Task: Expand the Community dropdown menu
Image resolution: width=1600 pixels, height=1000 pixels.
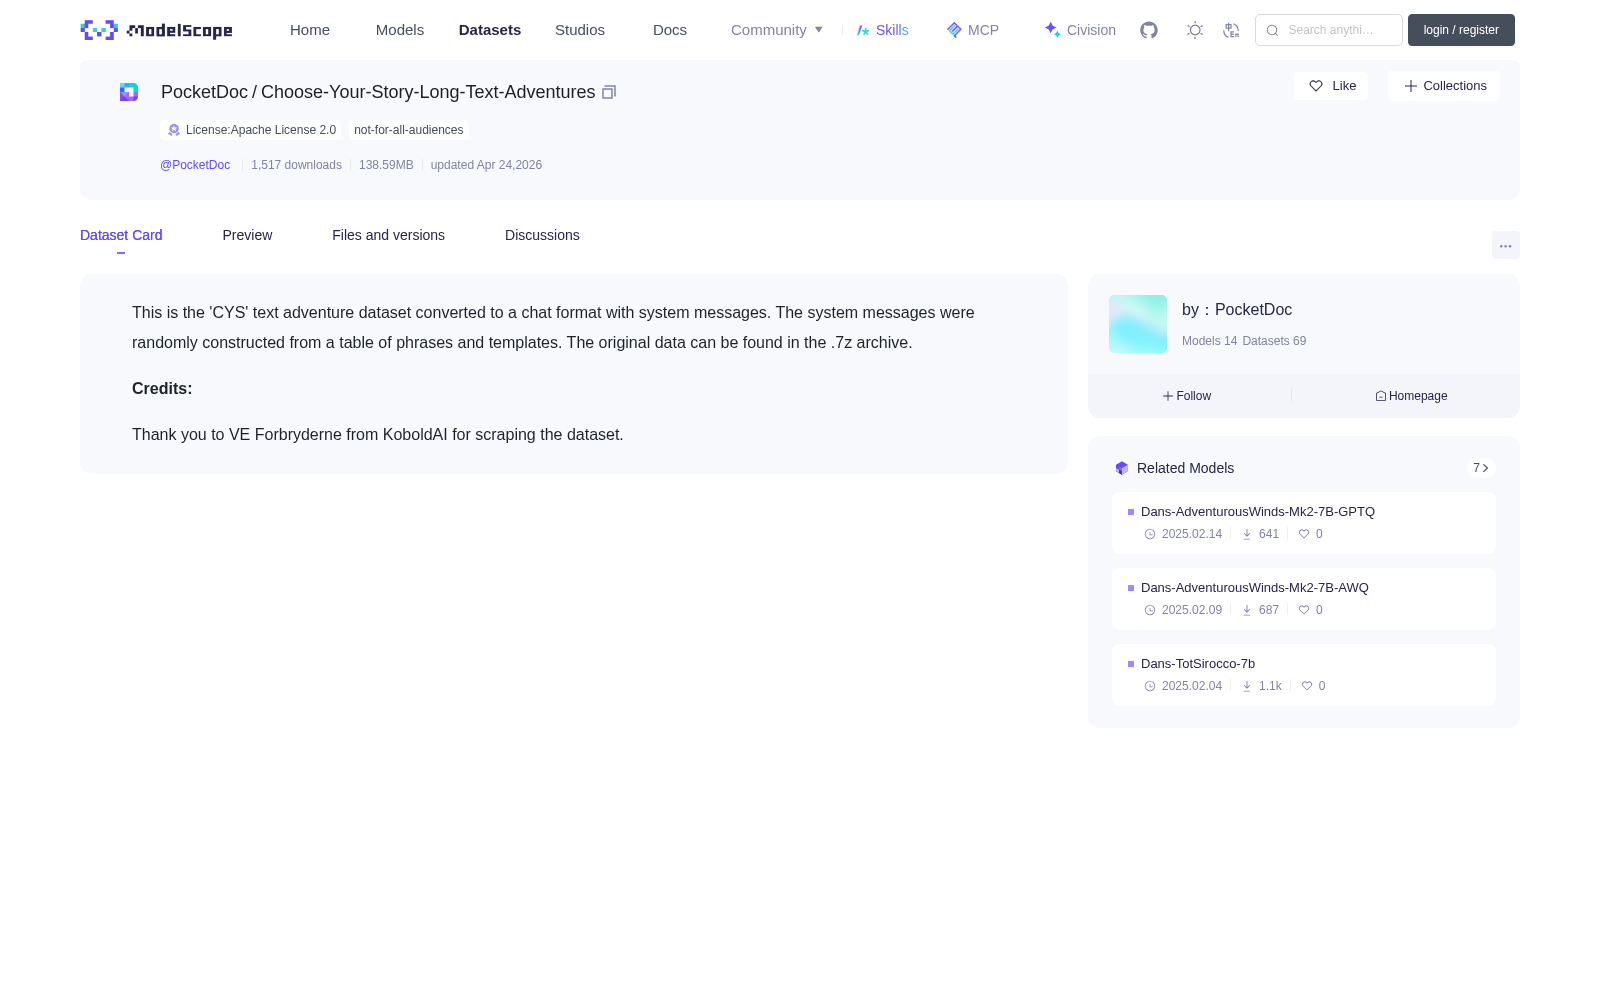Action: 777,30
